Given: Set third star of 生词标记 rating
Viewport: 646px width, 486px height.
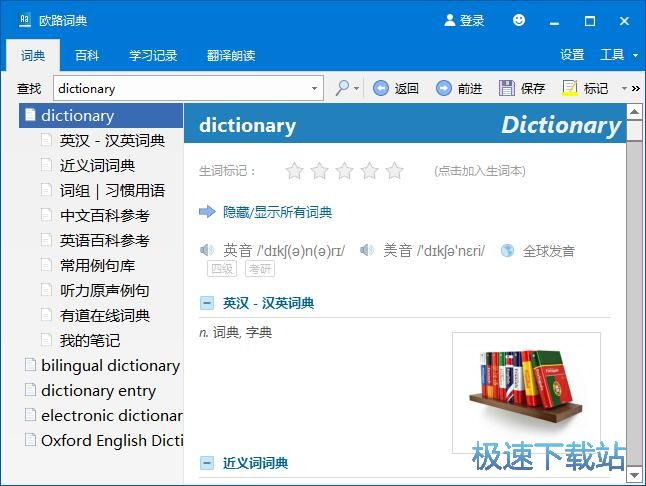Looking at the screenshot, I should pos(344,171).
